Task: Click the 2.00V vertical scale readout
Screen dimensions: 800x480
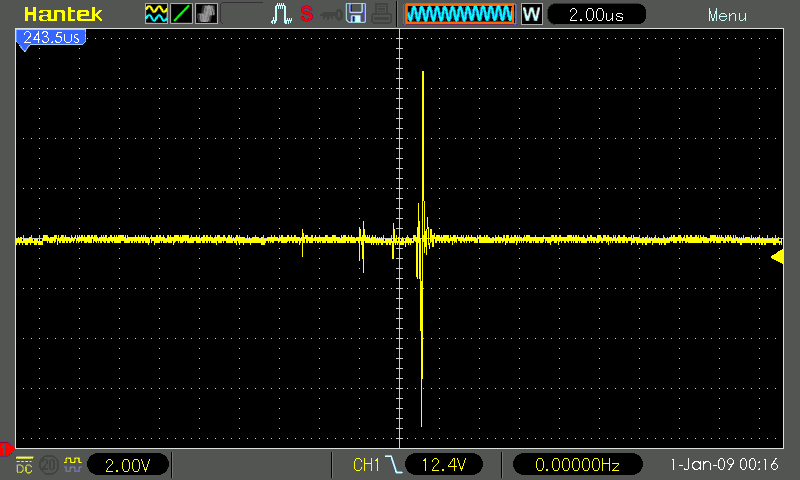Action: click(x=128, y=465)
